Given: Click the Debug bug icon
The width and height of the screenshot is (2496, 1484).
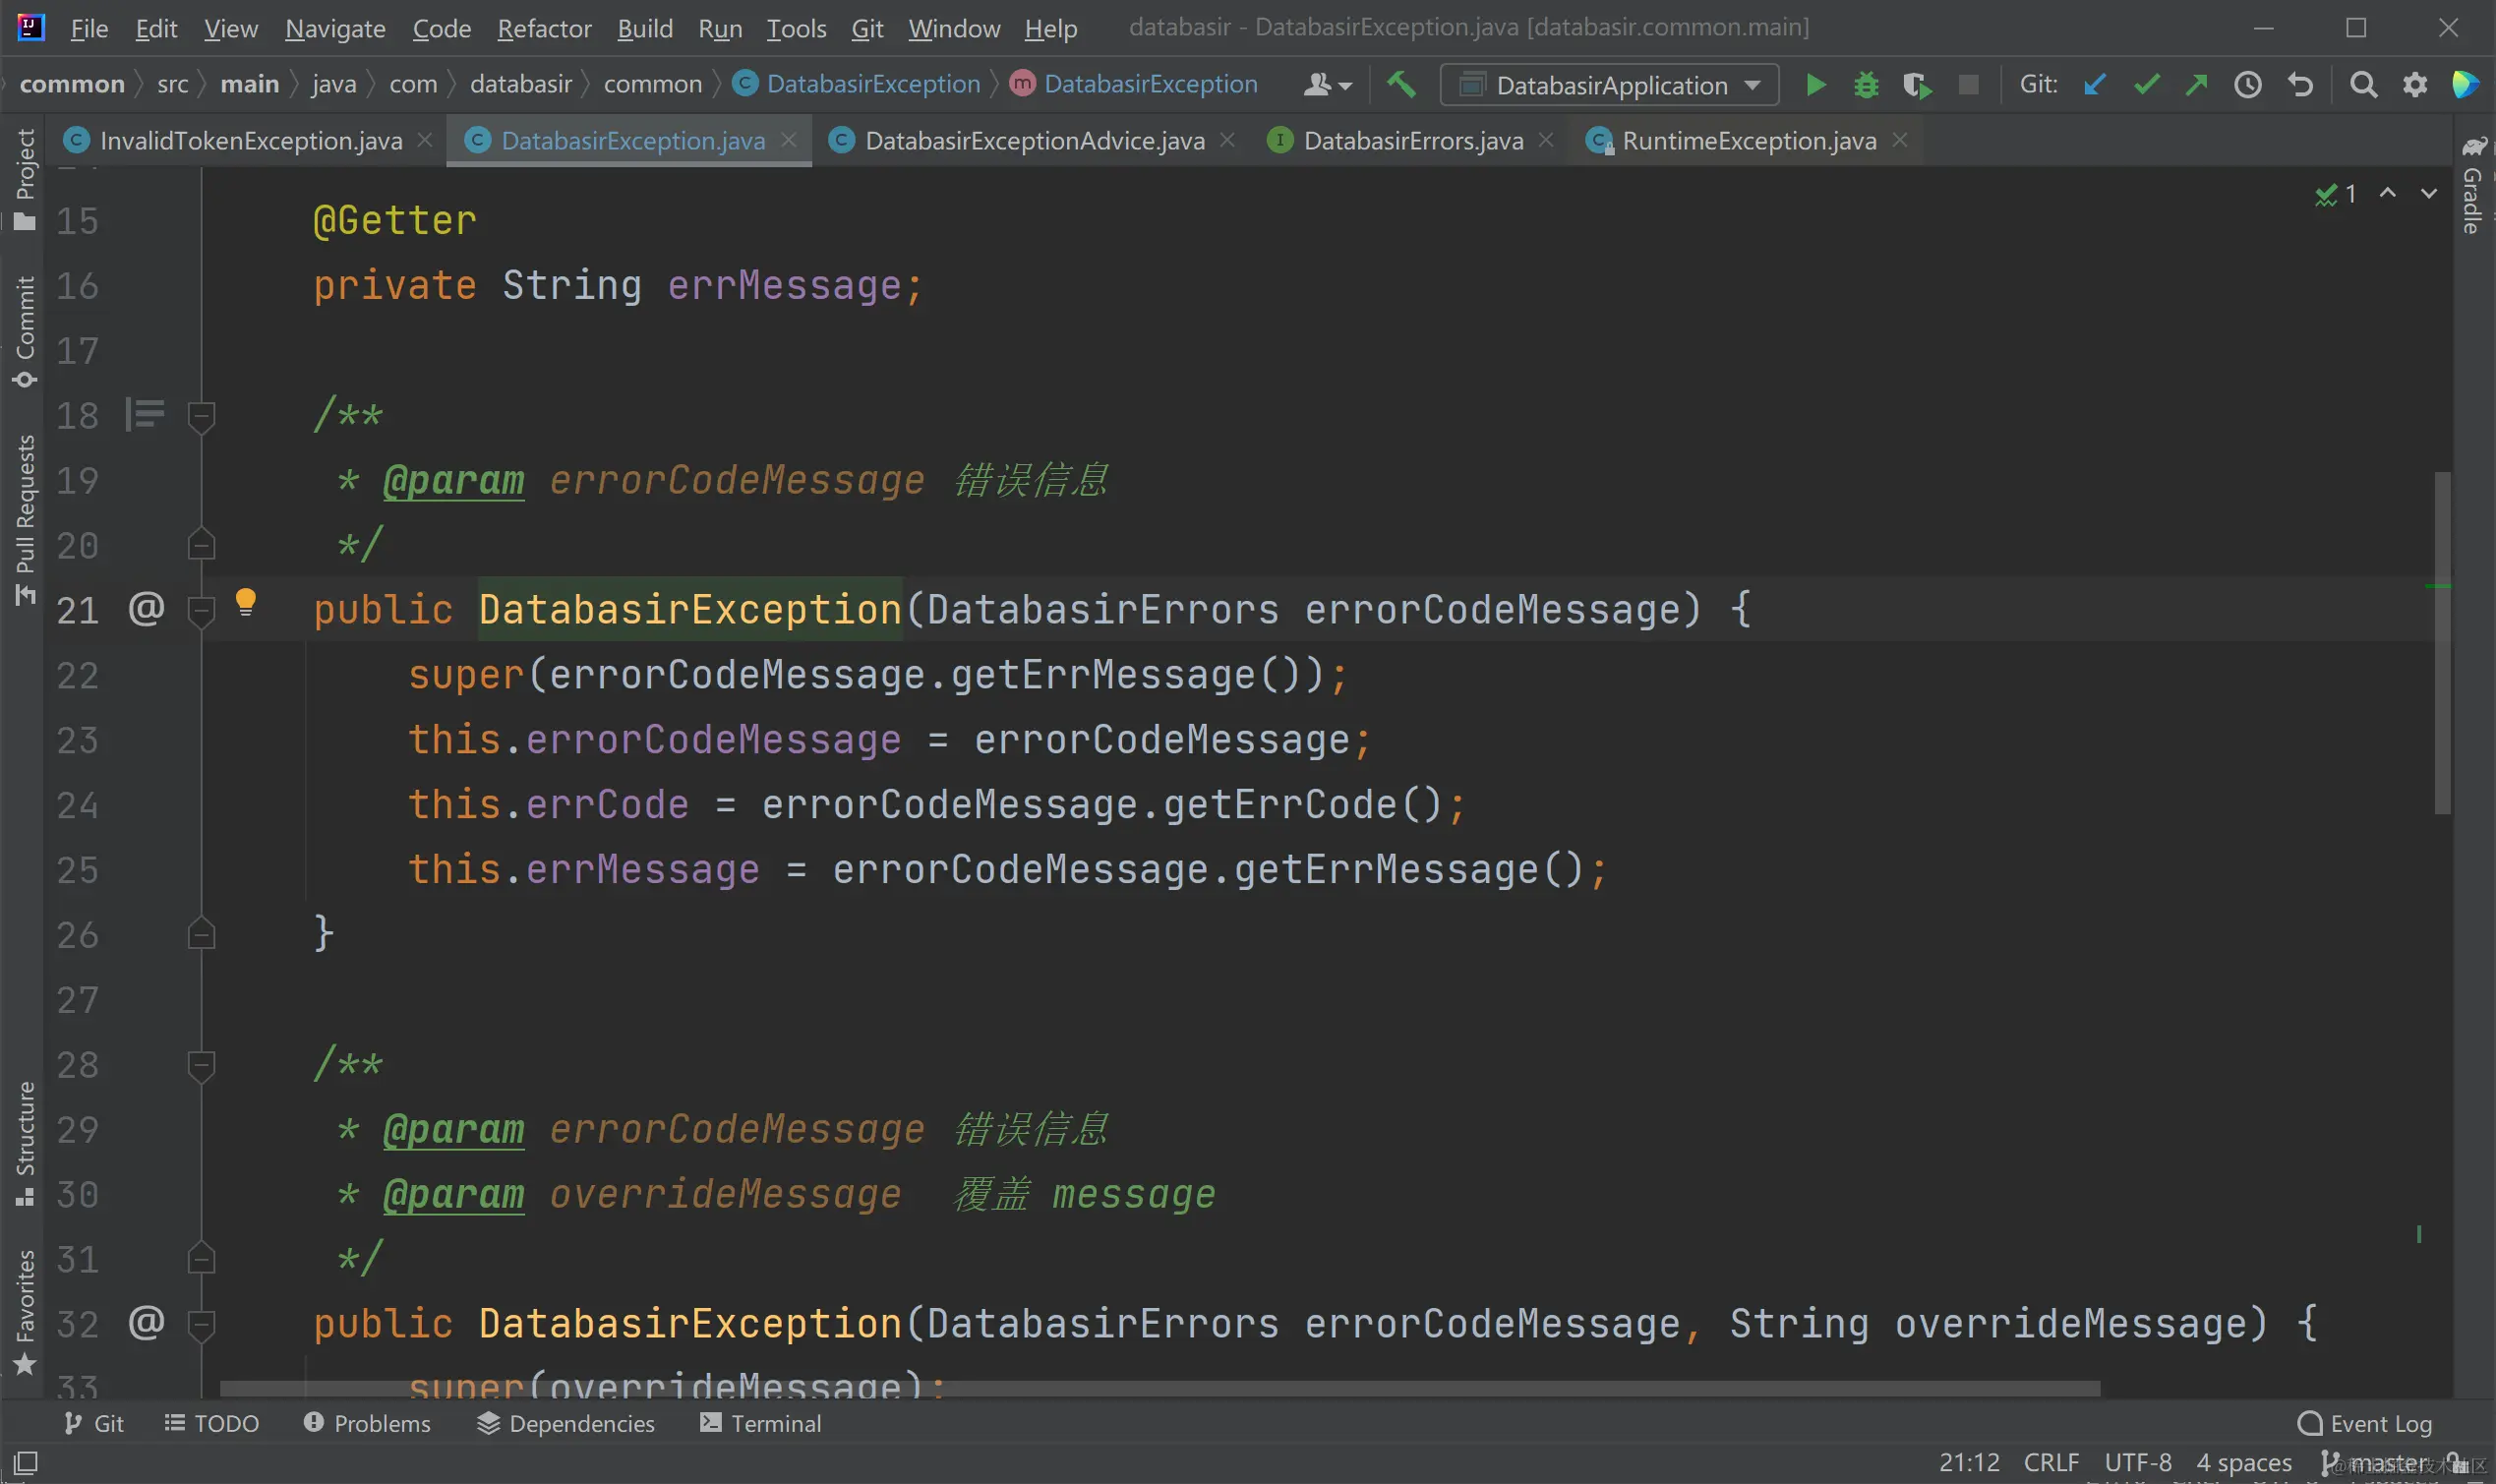Looking at the screenshot, I should (x=1865, y=85).
